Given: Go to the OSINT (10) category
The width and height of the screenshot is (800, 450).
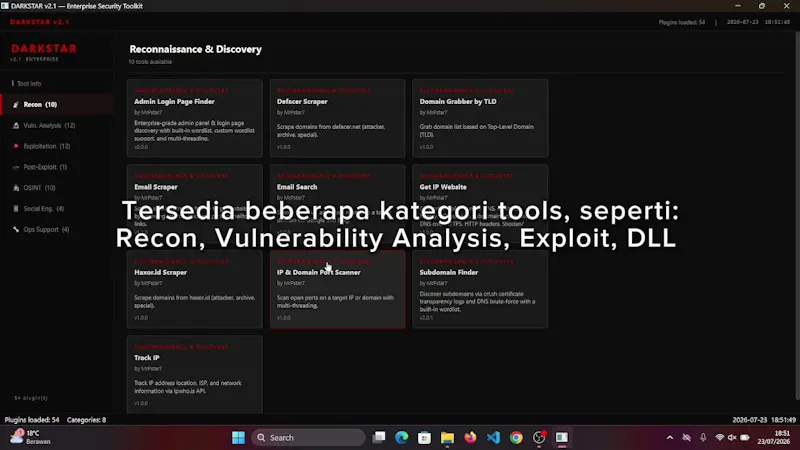Looking at the screenshot, I should click(x=57, y=188).
